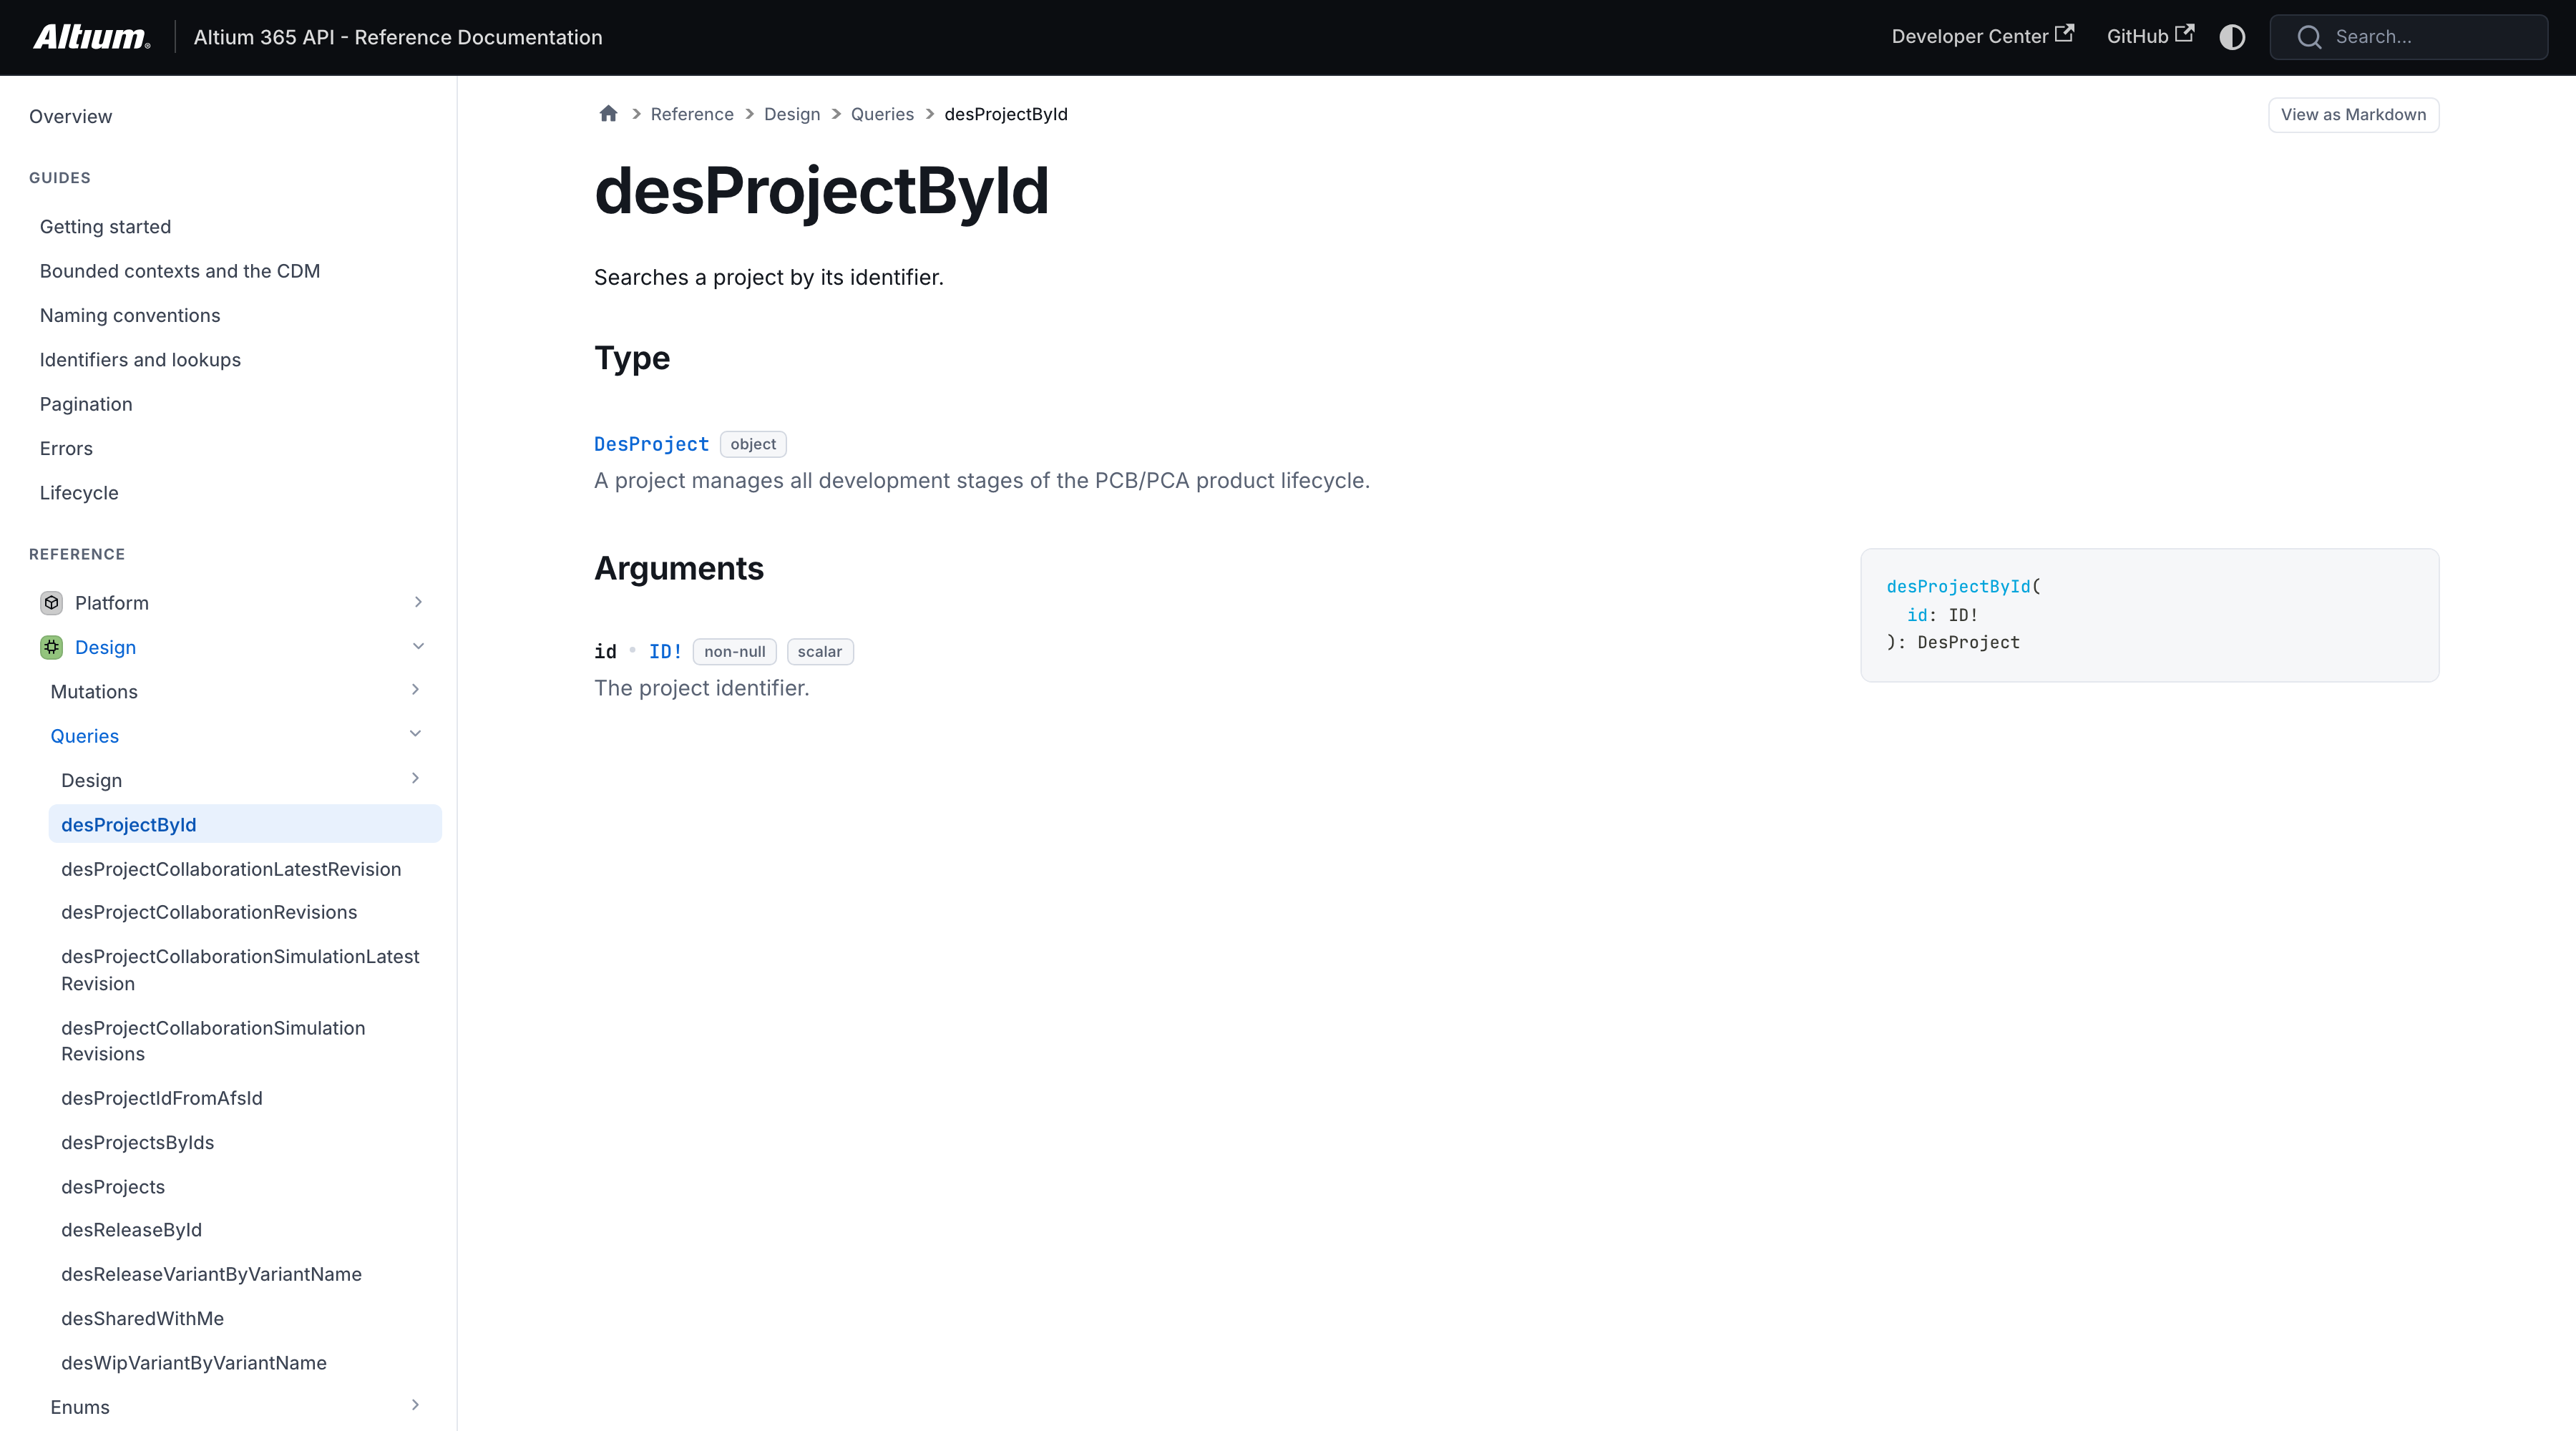Click the Altium logo
Viewport: 2576px width, 1431px height.
point(91,37)
